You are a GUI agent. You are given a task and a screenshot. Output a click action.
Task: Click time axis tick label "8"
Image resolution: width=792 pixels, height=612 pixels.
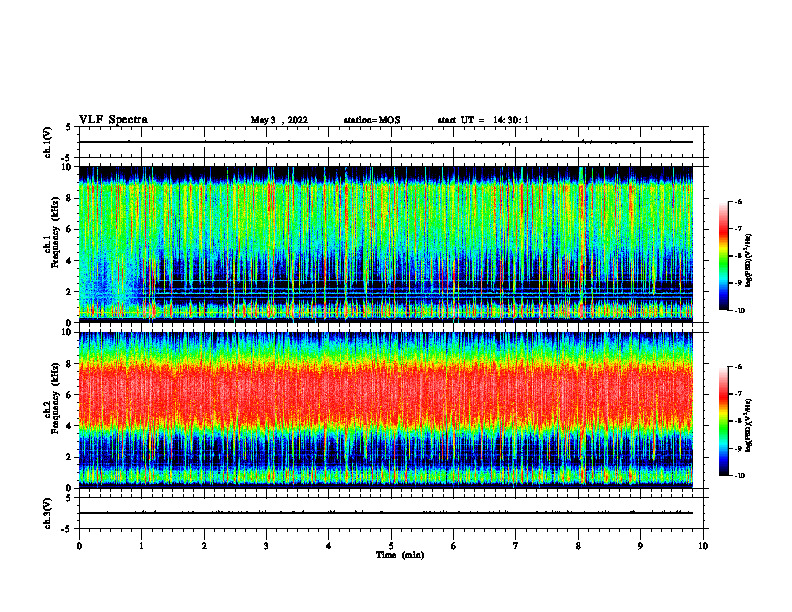578,546
